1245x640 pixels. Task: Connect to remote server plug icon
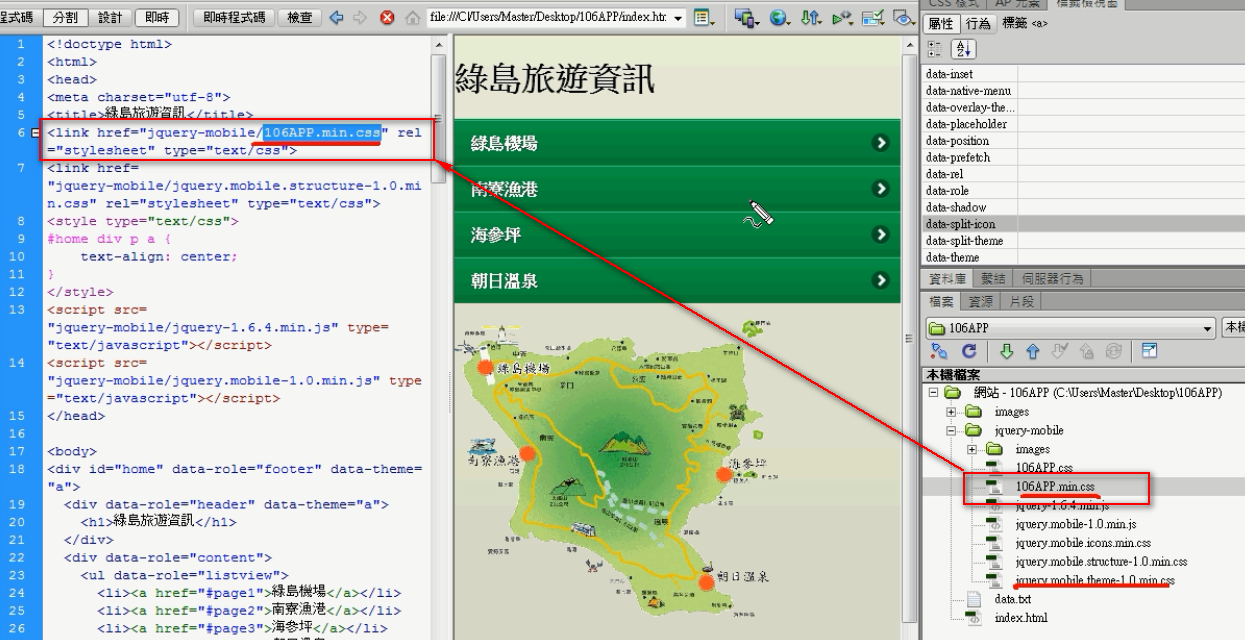(939, 351)
